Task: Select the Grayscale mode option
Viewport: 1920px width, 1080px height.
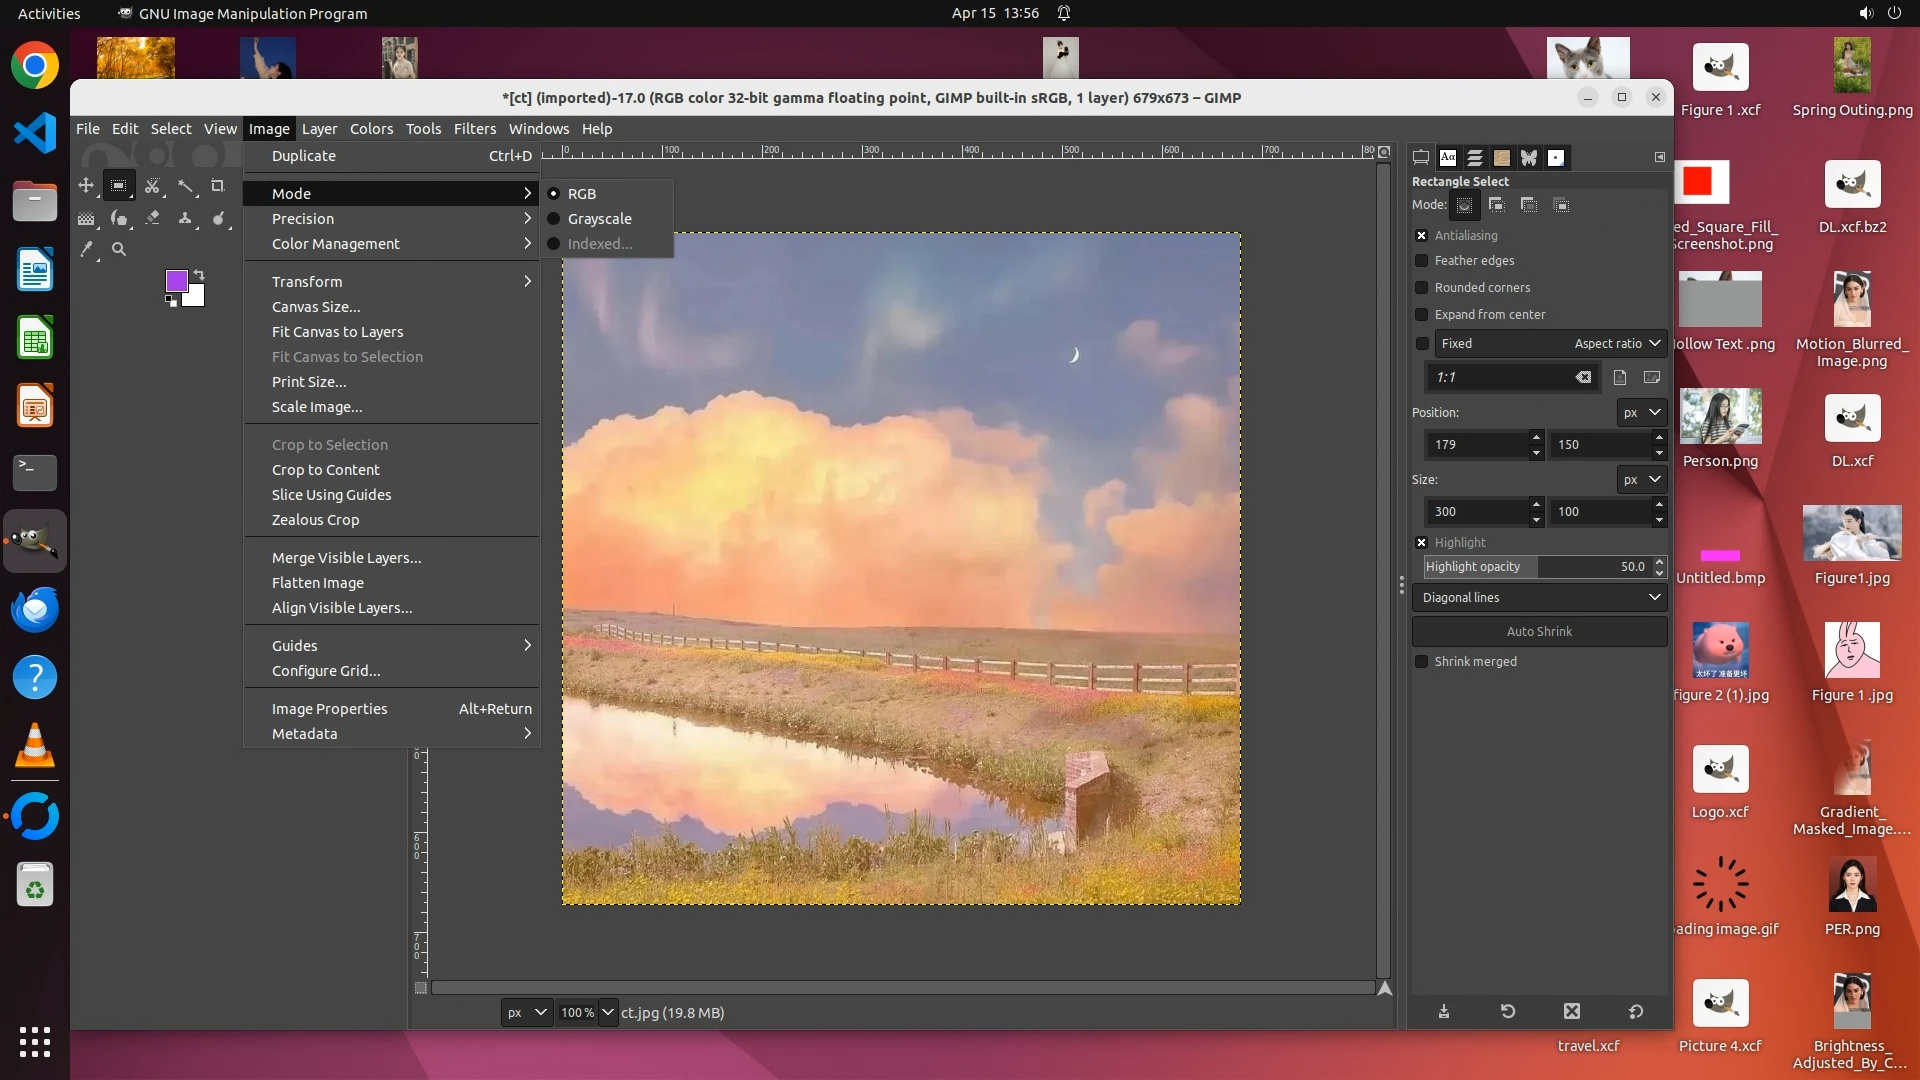Action: (x=599, y=219)
